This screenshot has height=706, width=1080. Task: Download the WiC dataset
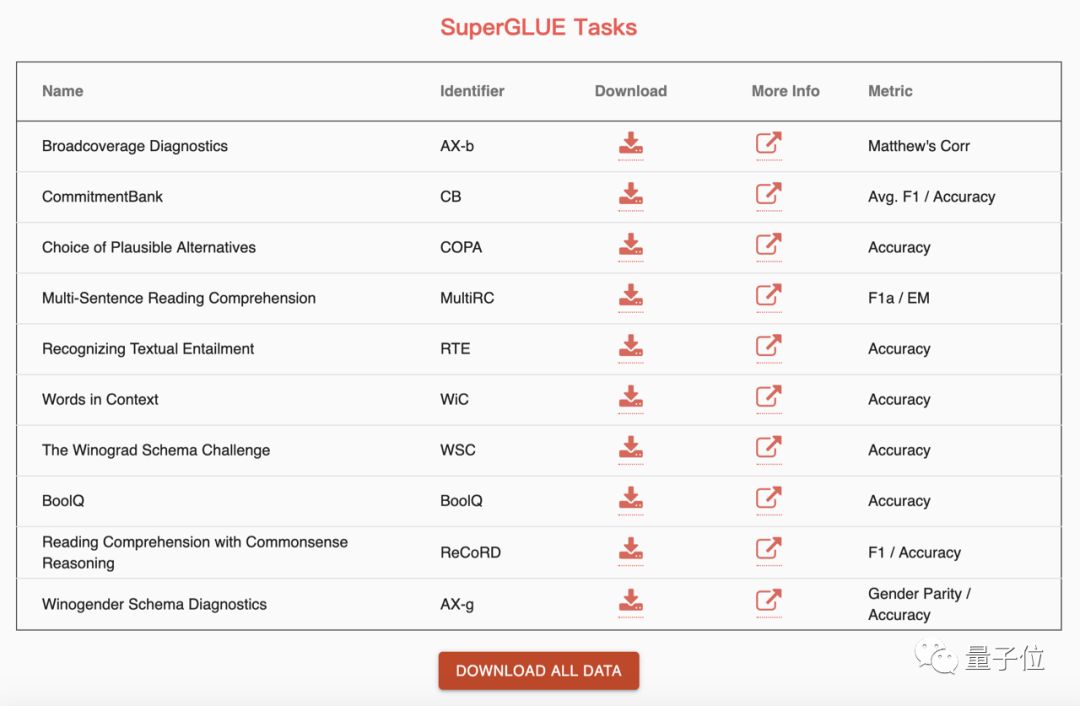click(631, 397)
